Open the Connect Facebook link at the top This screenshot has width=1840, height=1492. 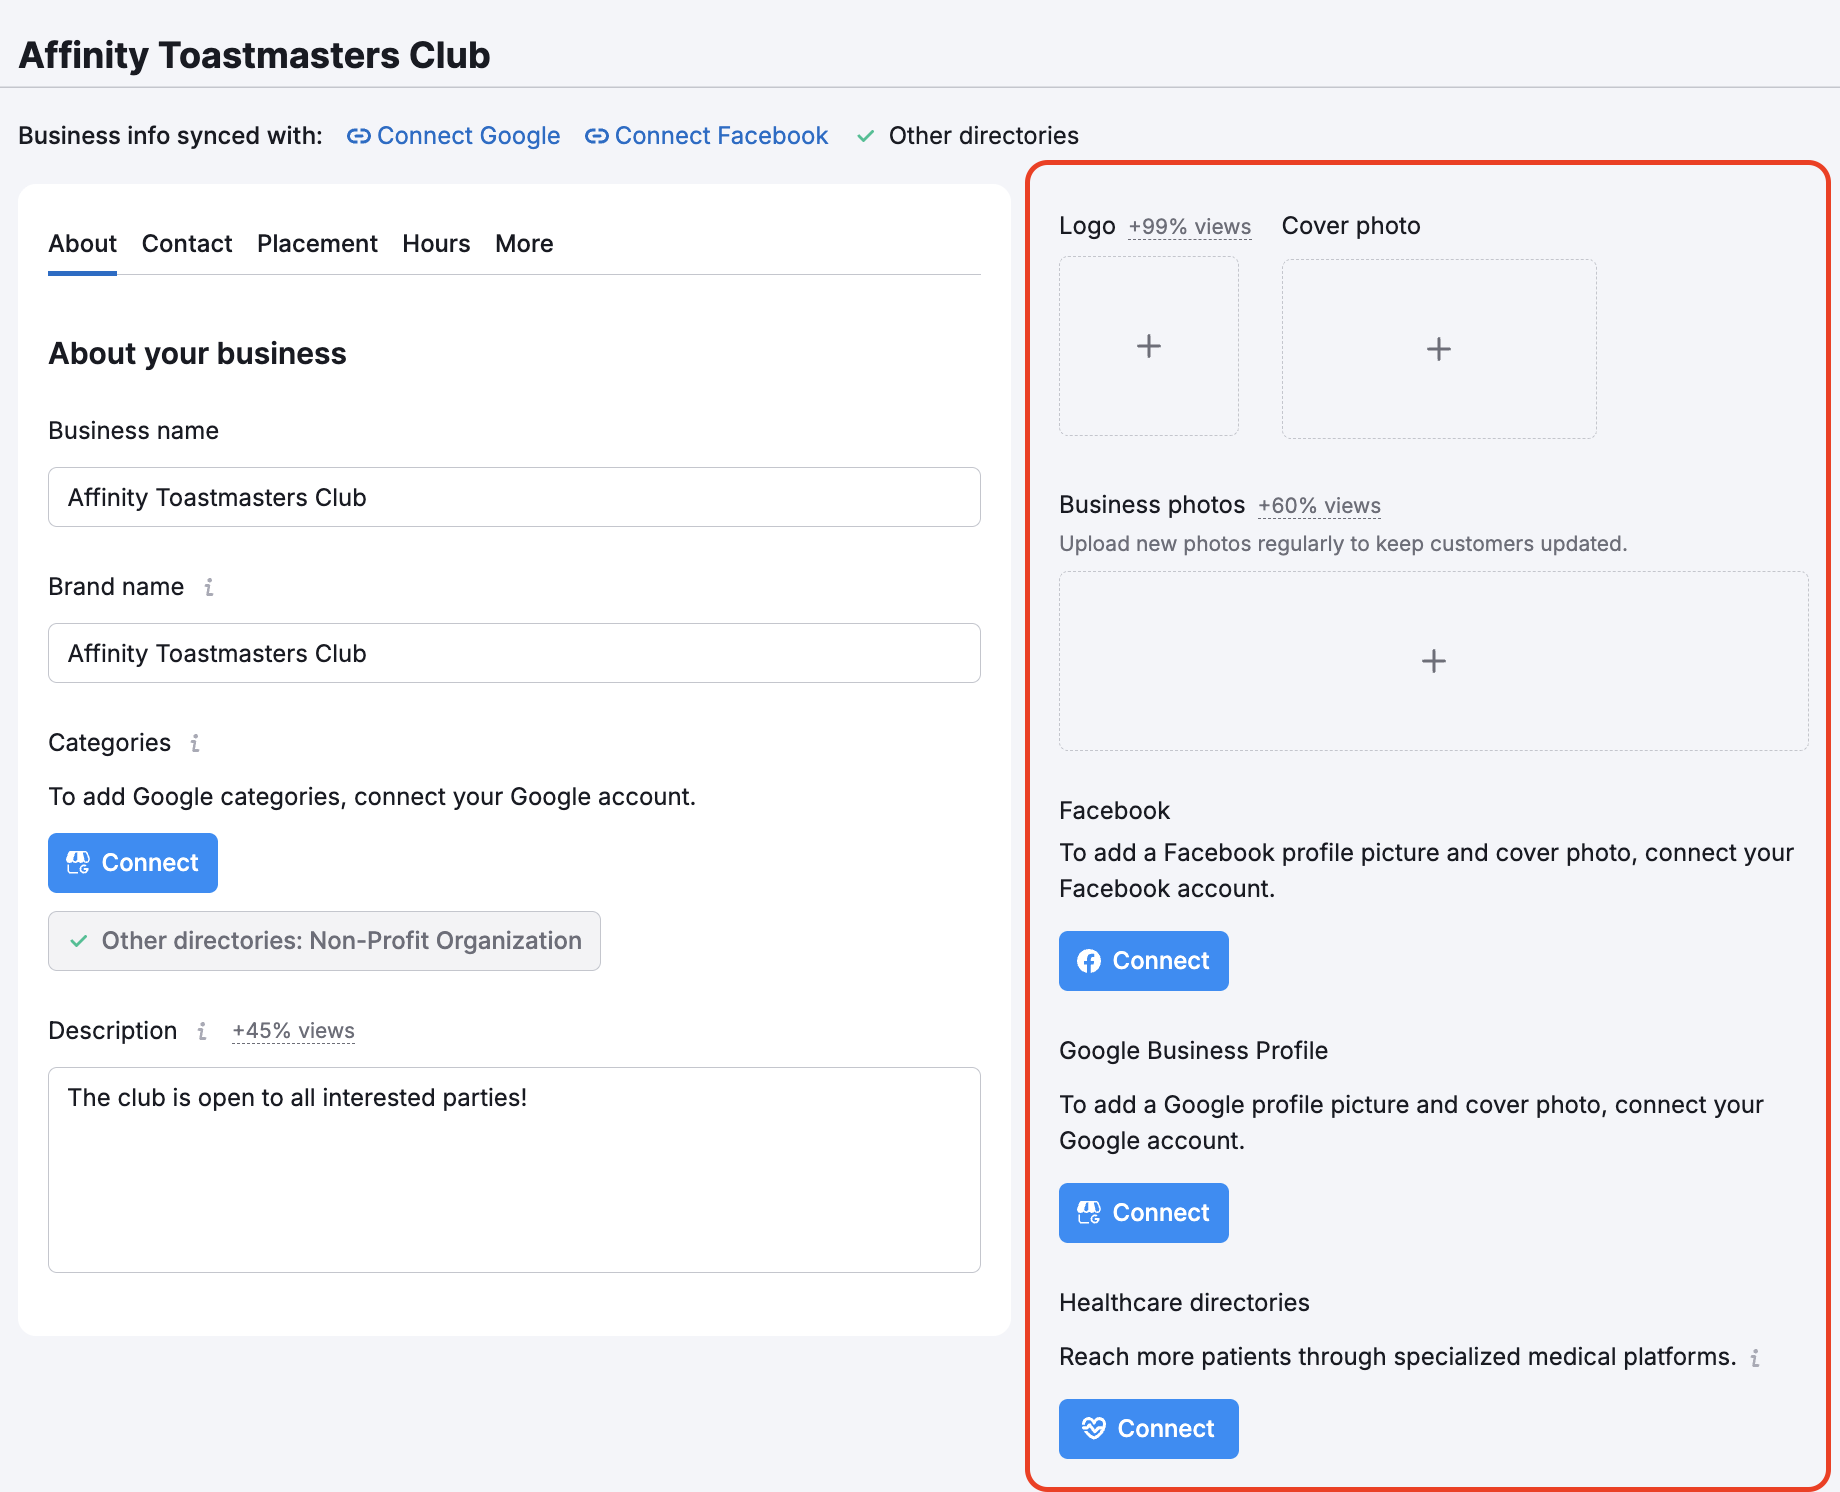click(721, 136)
